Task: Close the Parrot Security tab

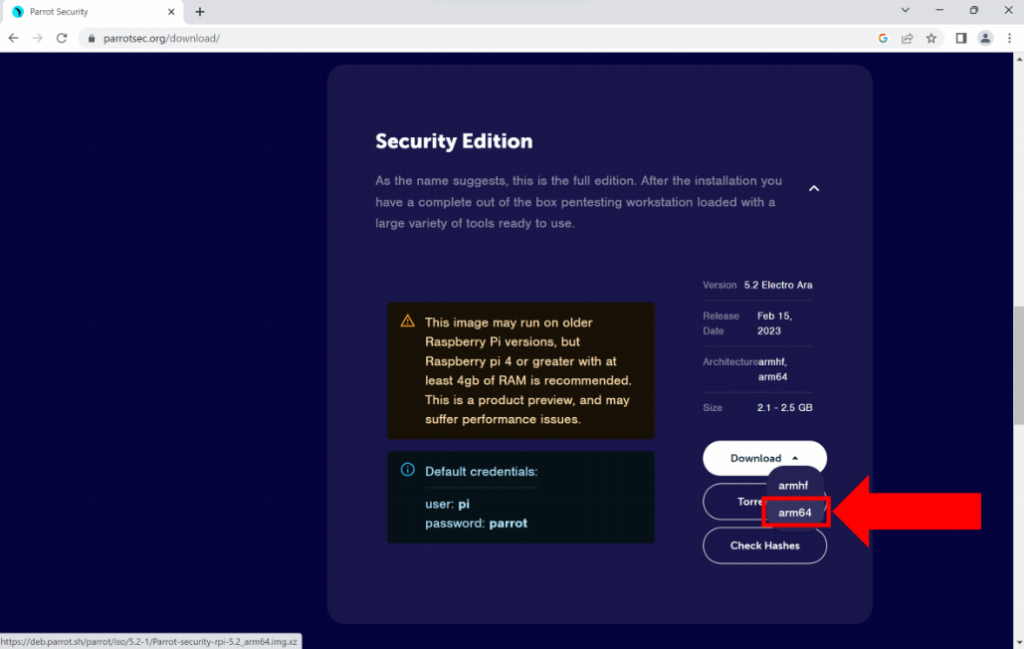Action: [x=171, y=12]
